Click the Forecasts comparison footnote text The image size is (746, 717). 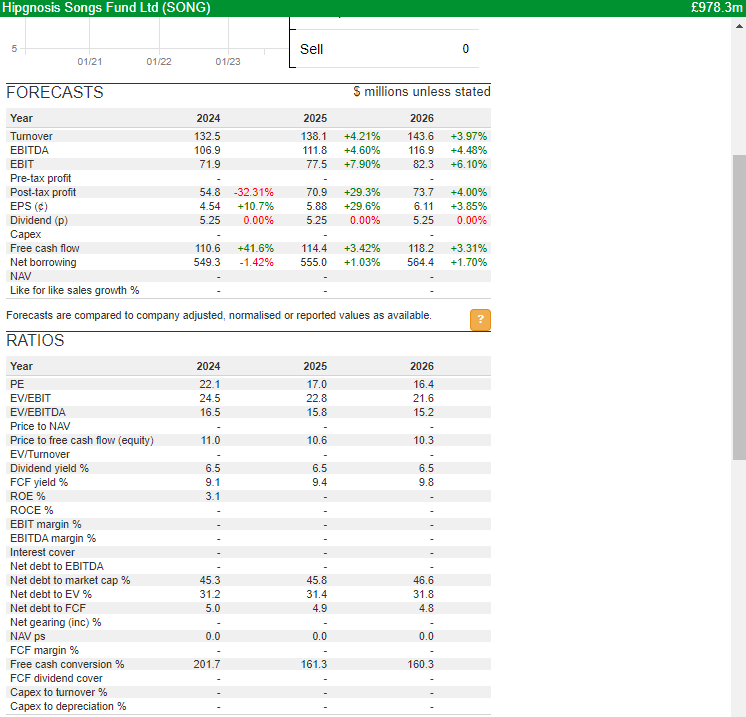coord(219,315)
